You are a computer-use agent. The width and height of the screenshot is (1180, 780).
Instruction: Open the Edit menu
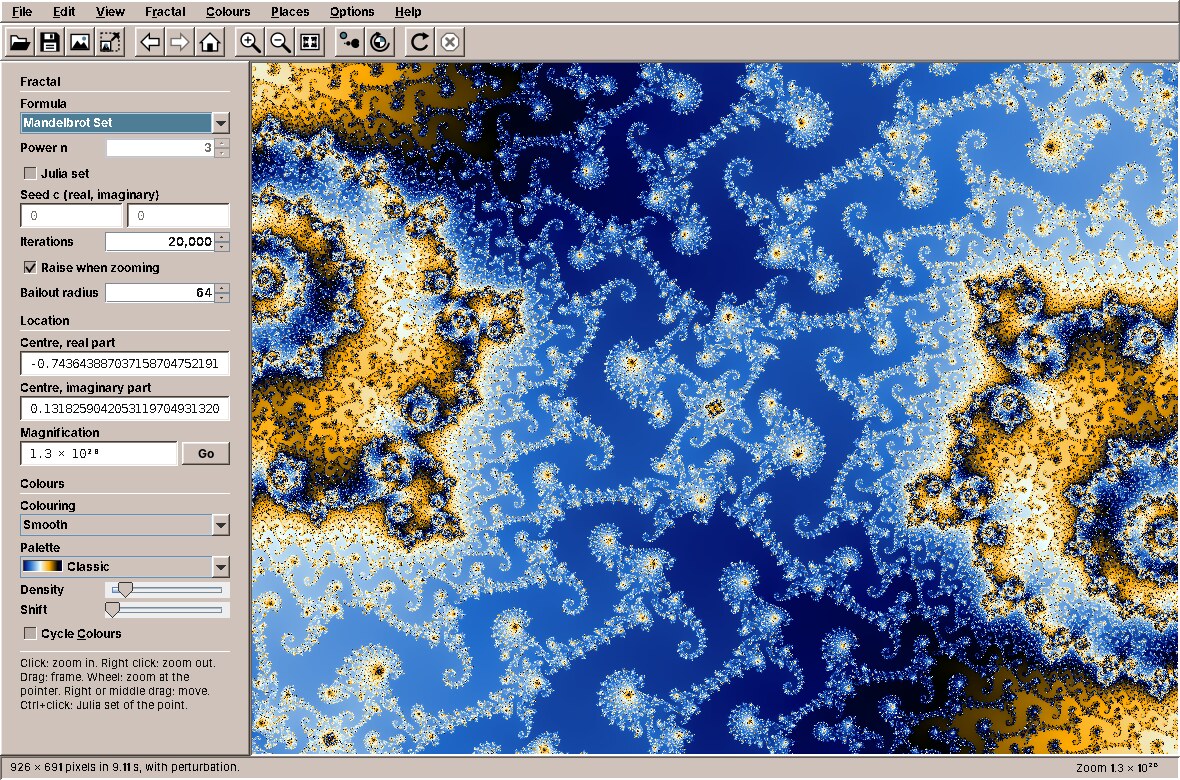64,11
